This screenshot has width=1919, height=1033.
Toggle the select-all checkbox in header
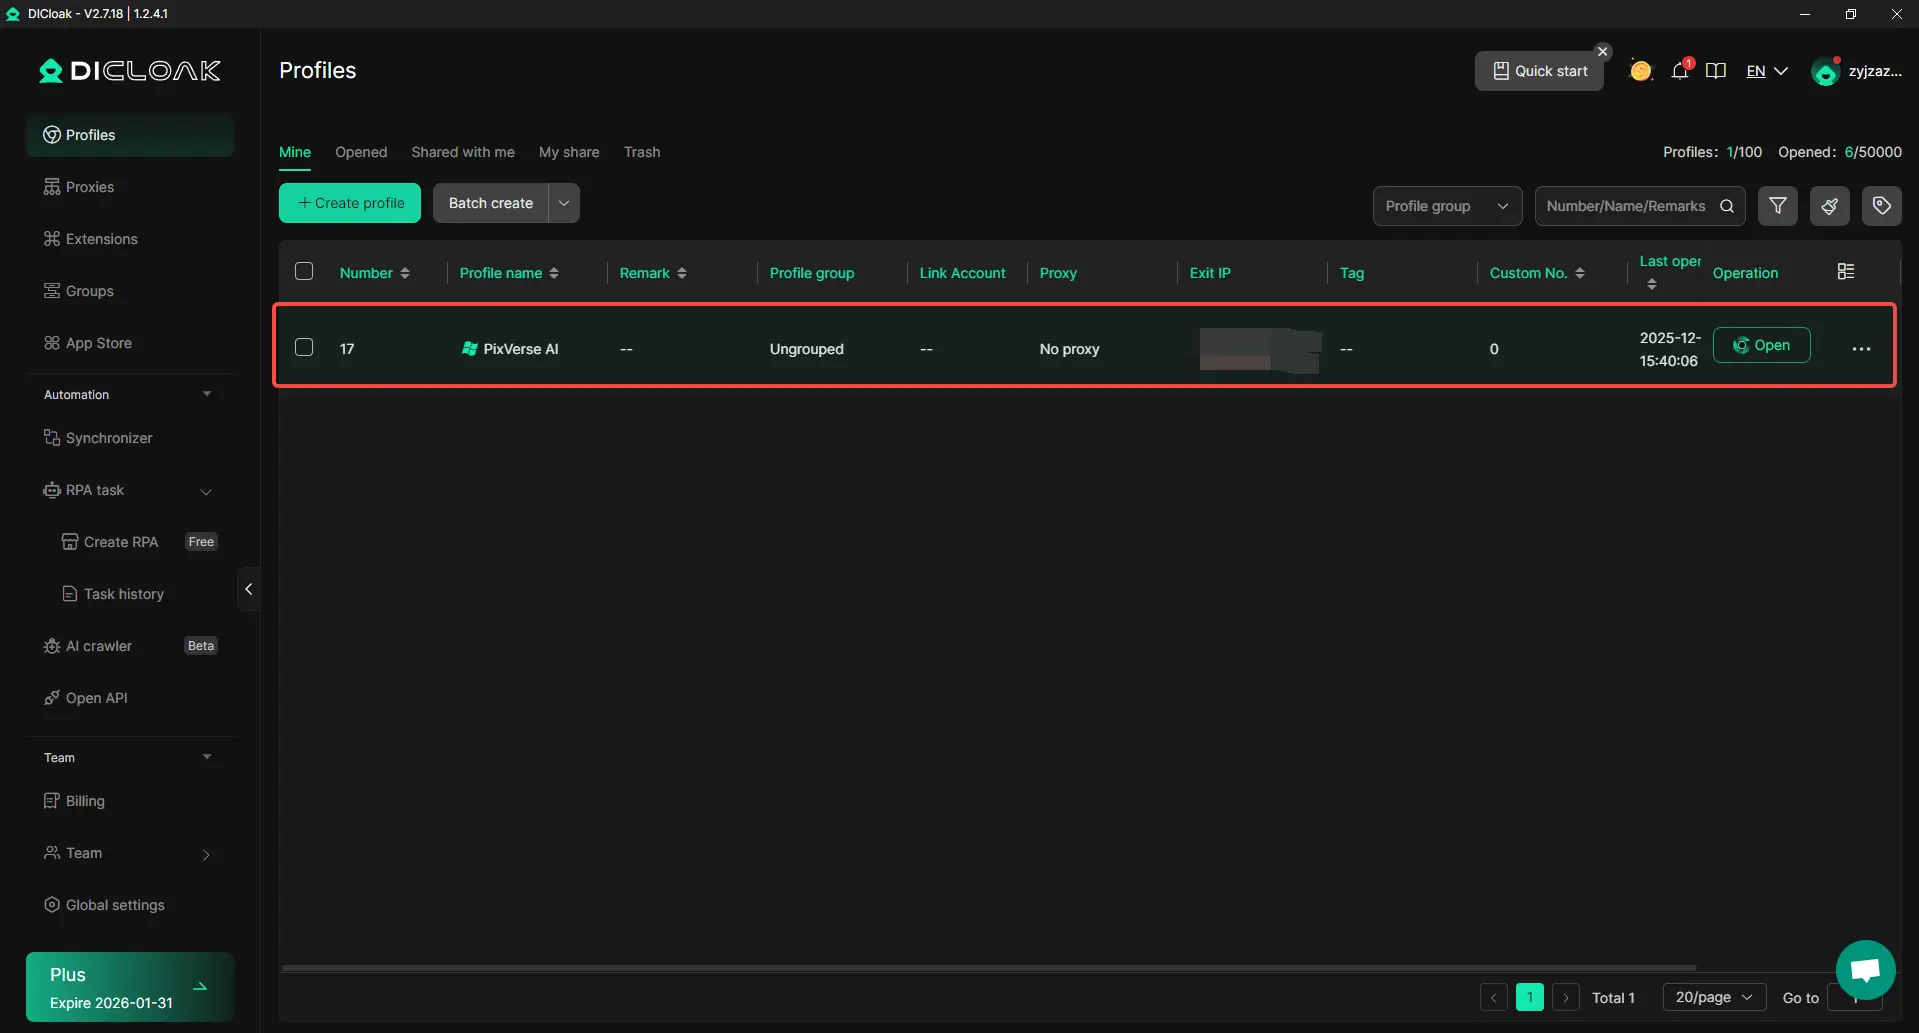tap(304, 272)
